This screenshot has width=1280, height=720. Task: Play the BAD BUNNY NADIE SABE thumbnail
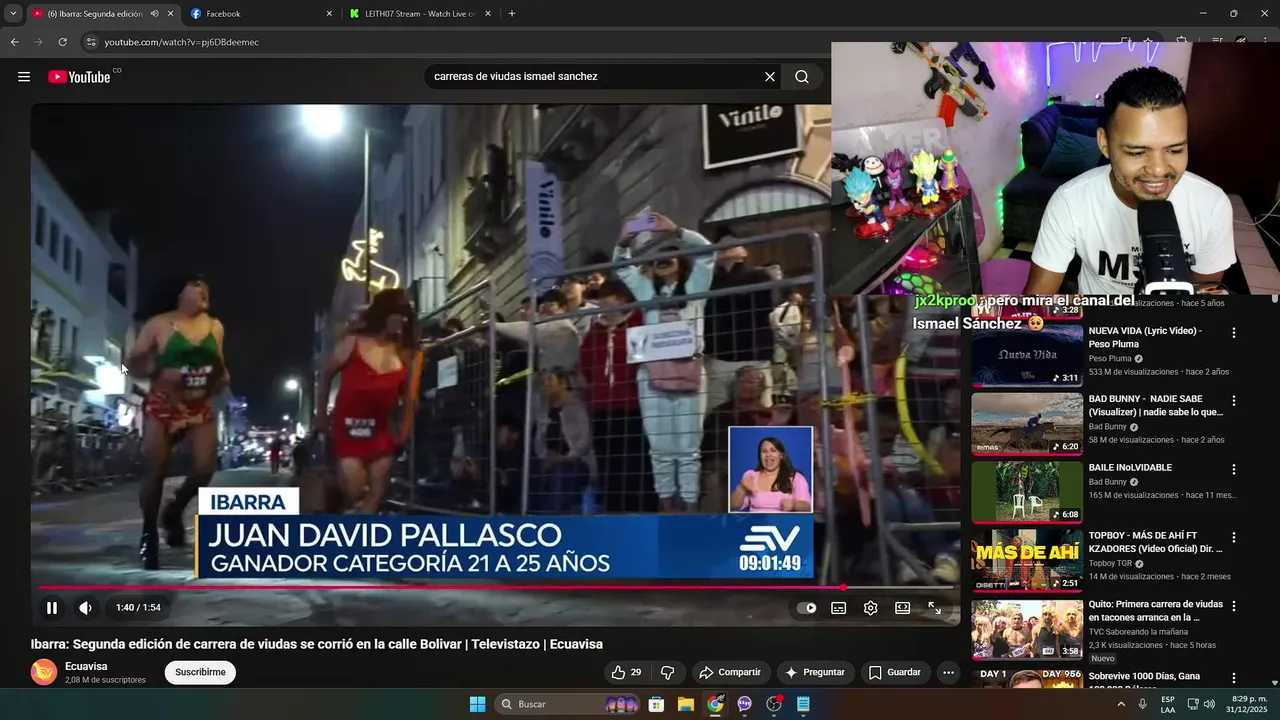pos(1027,423)
